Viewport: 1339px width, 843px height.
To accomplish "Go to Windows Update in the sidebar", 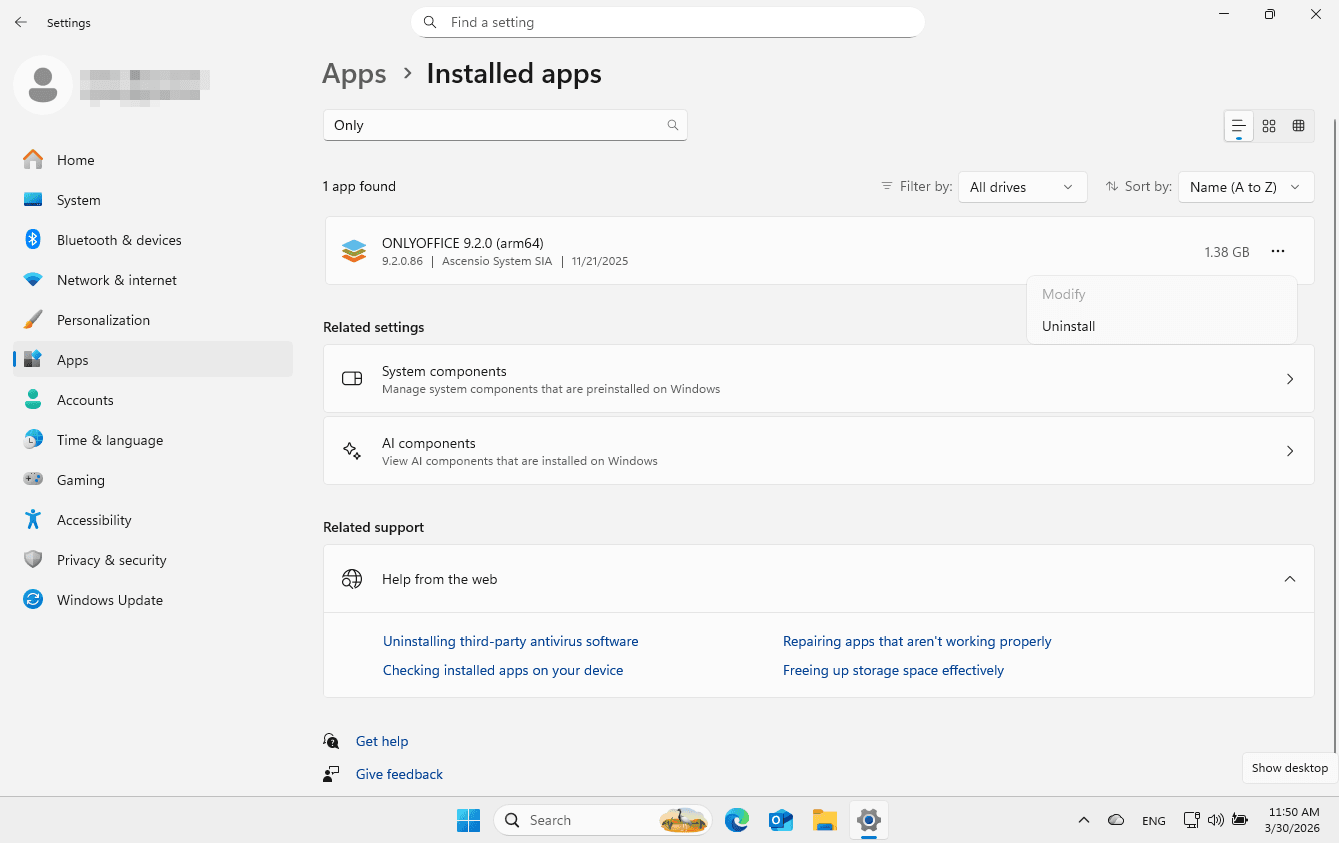I will point(109,600).
